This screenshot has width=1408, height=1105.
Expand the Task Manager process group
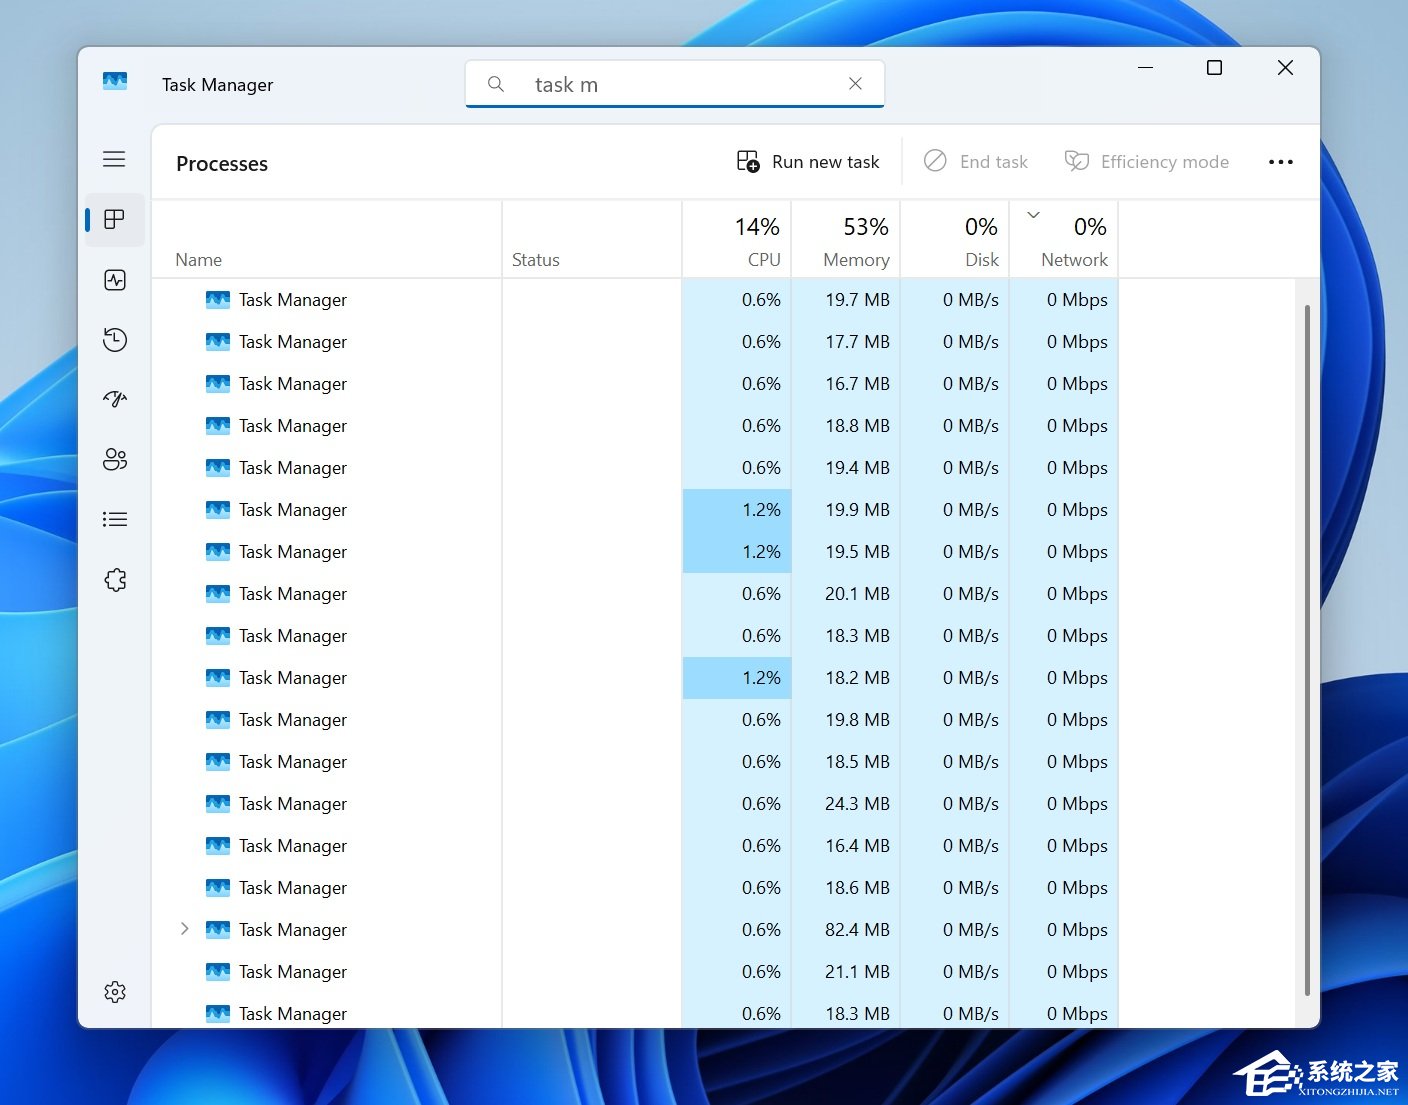point(184,929)
